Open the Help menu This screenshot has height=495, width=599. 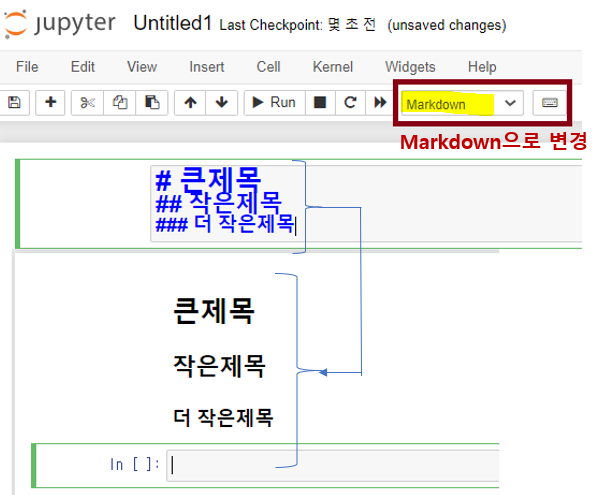[482, 67]
